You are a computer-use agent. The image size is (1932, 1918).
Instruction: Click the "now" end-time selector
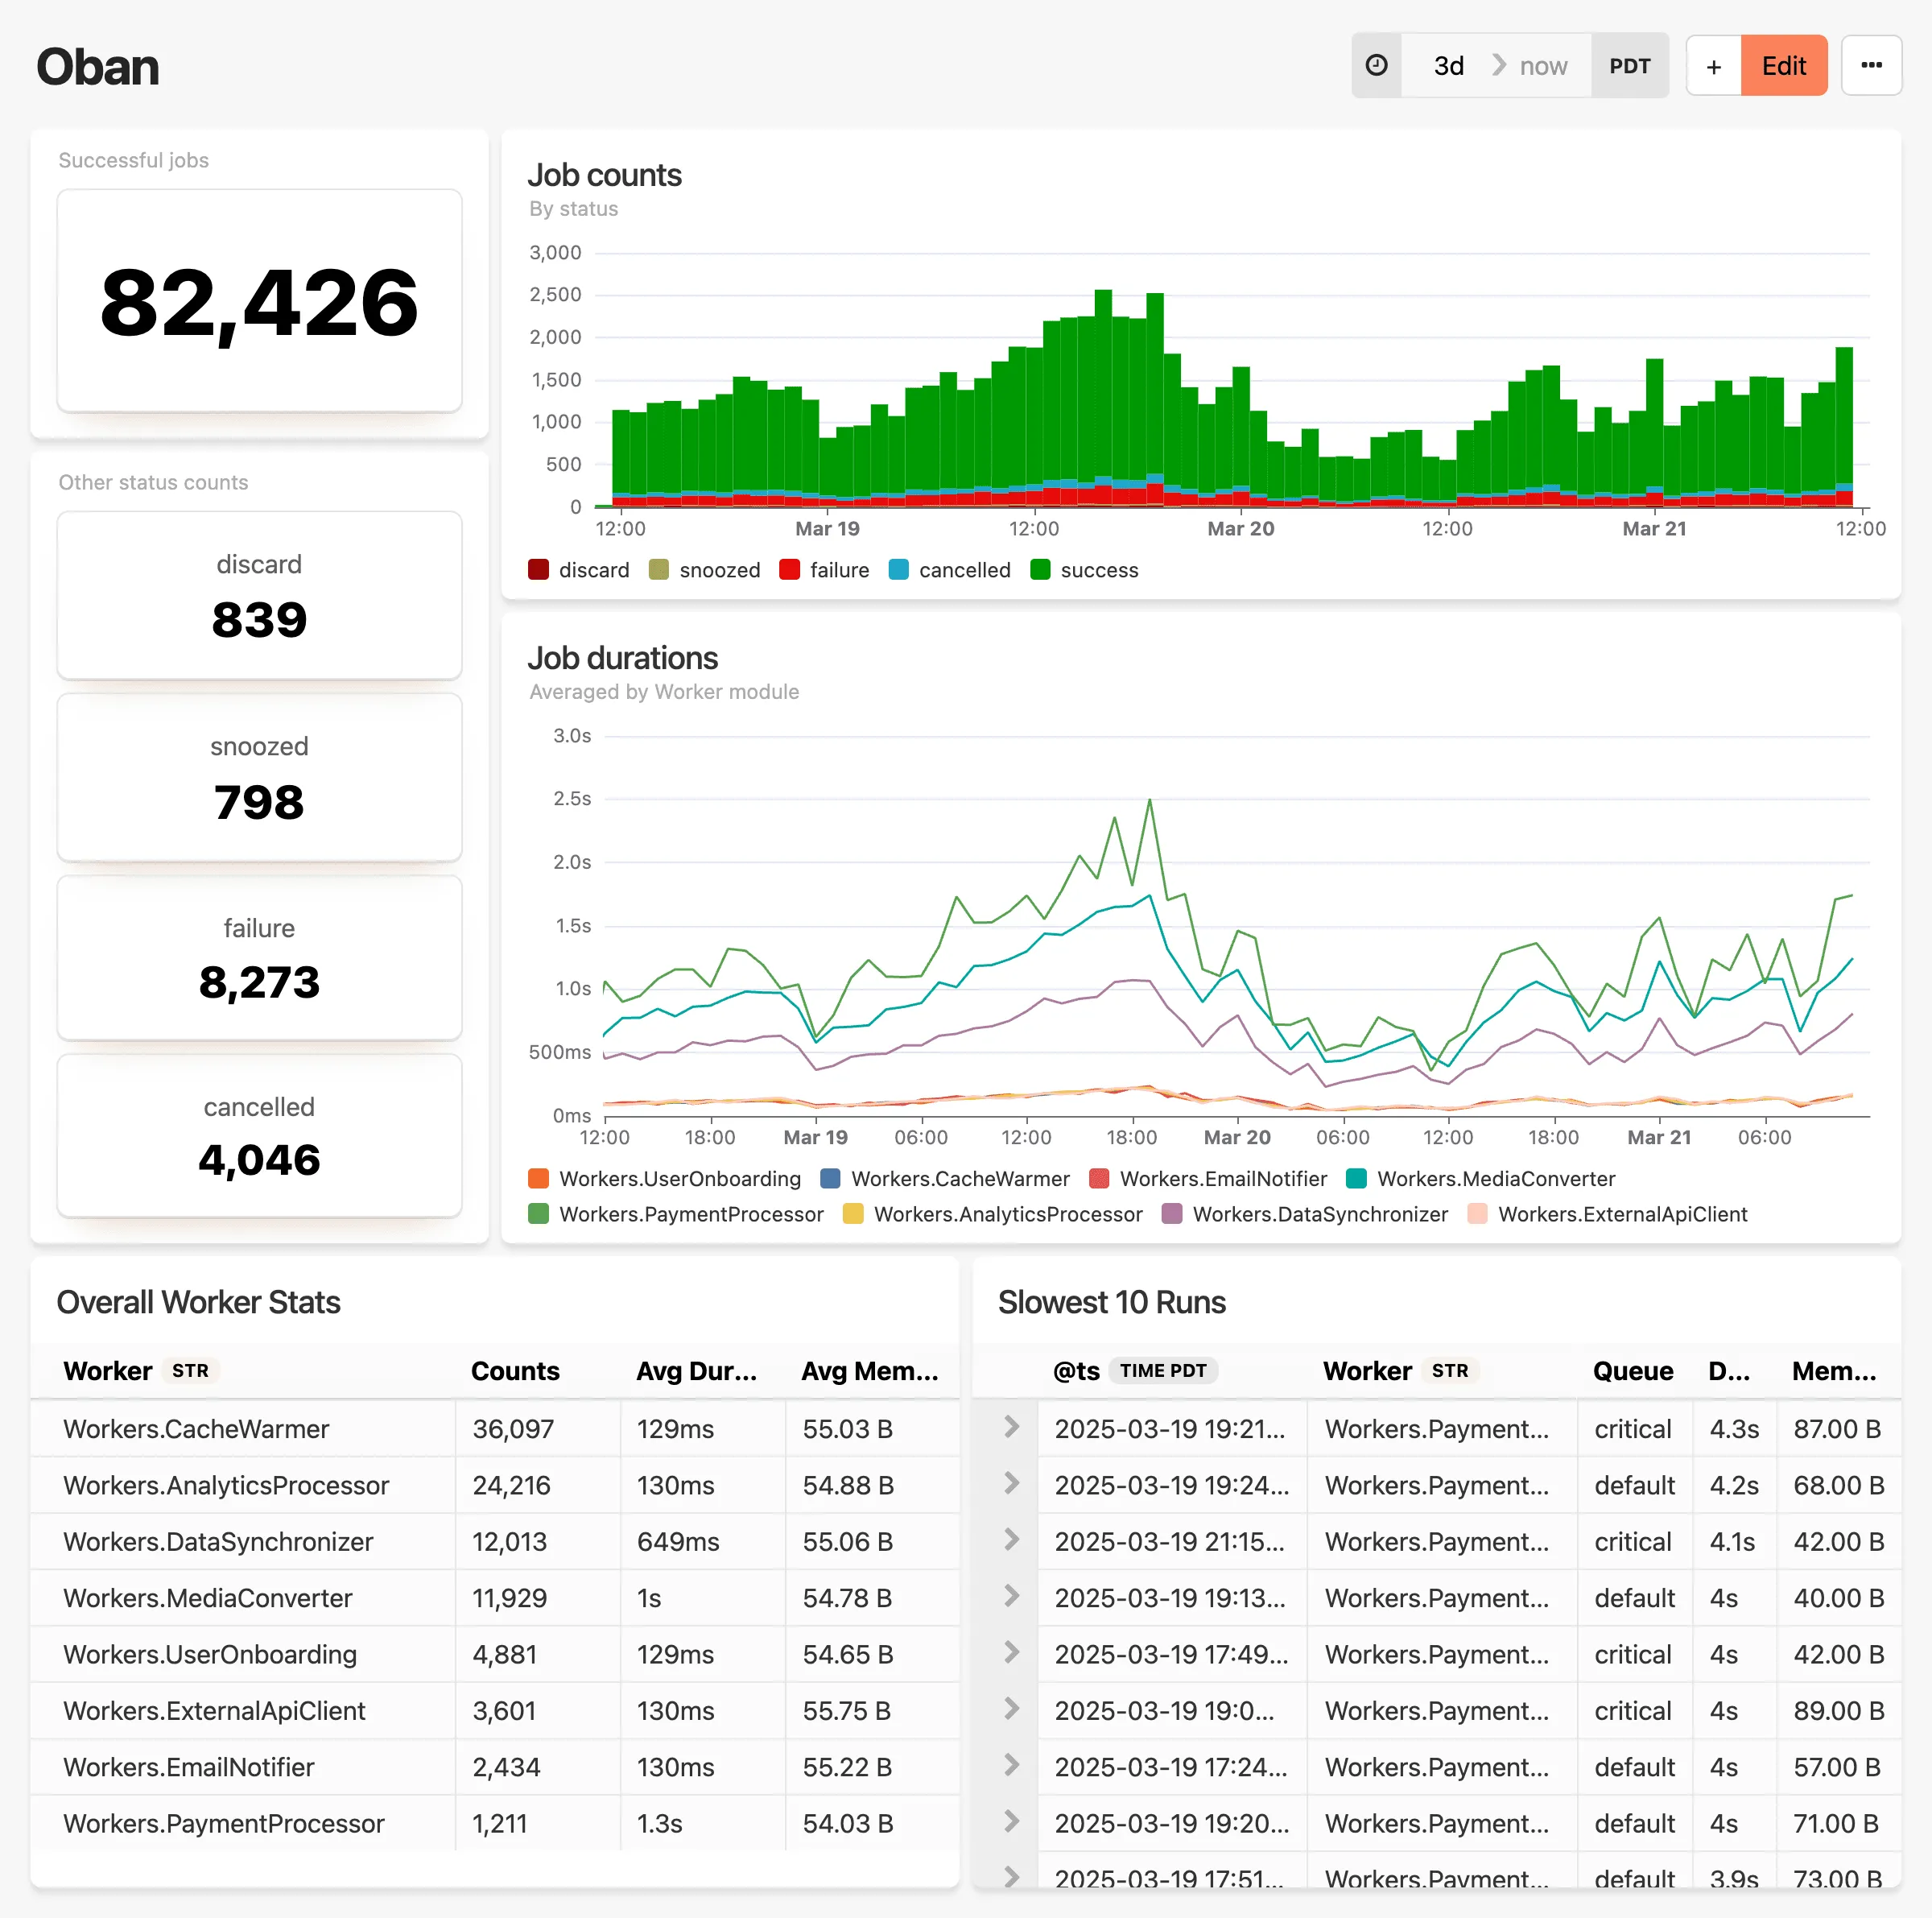1543,65
